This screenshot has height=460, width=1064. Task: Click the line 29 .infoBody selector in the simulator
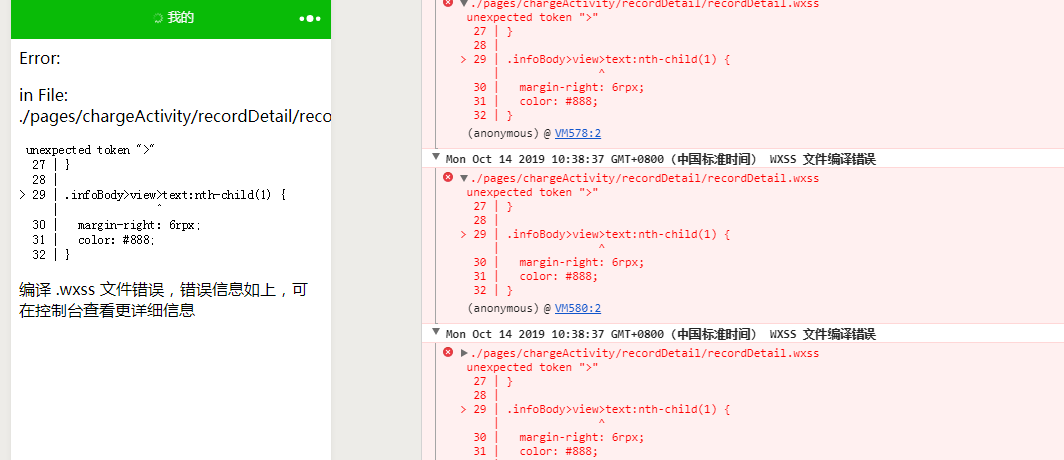click(175, 195)
